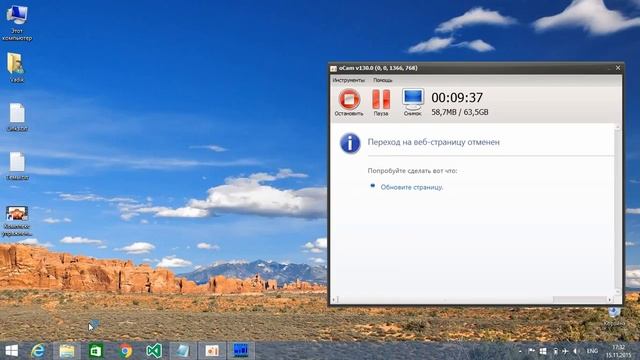Select the first blank document file on desktop

[x=17, y=117]
